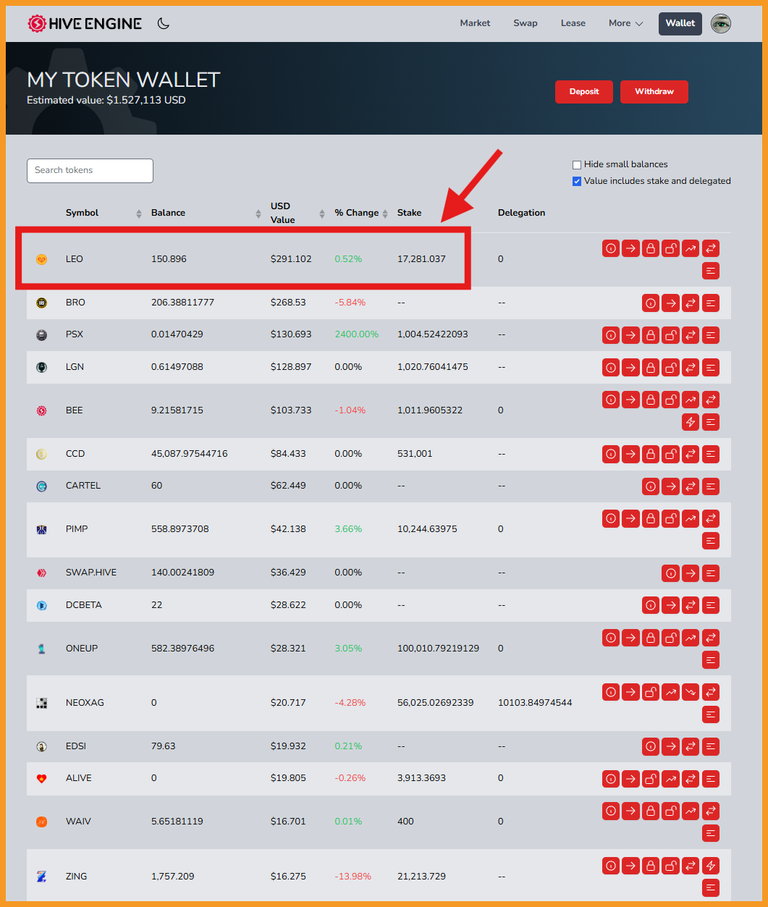Image resolution: width=768 pixels, height=907 pixels.
Task: Click the Delegation column header
Action: (x=522, y=213)
